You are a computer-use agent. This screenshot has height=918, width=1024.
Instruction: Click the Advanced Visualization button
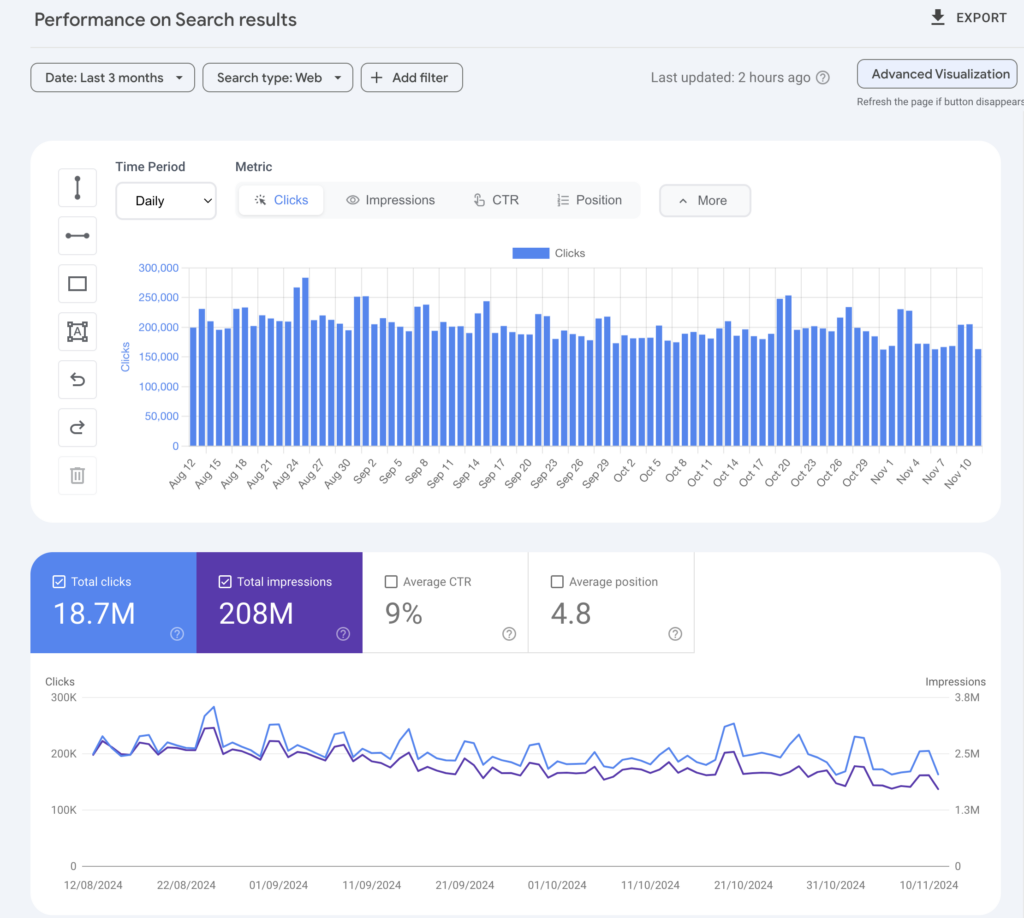pyautogui.click(x=939, y=74)
